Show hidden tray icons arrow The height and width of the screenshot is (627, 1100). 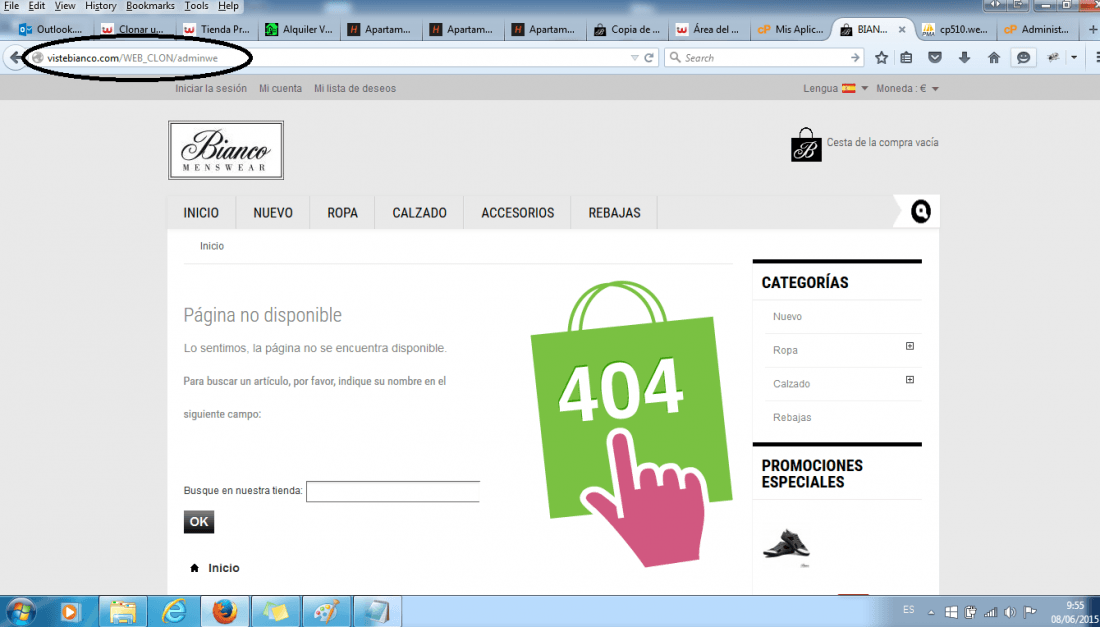[931, 612]
